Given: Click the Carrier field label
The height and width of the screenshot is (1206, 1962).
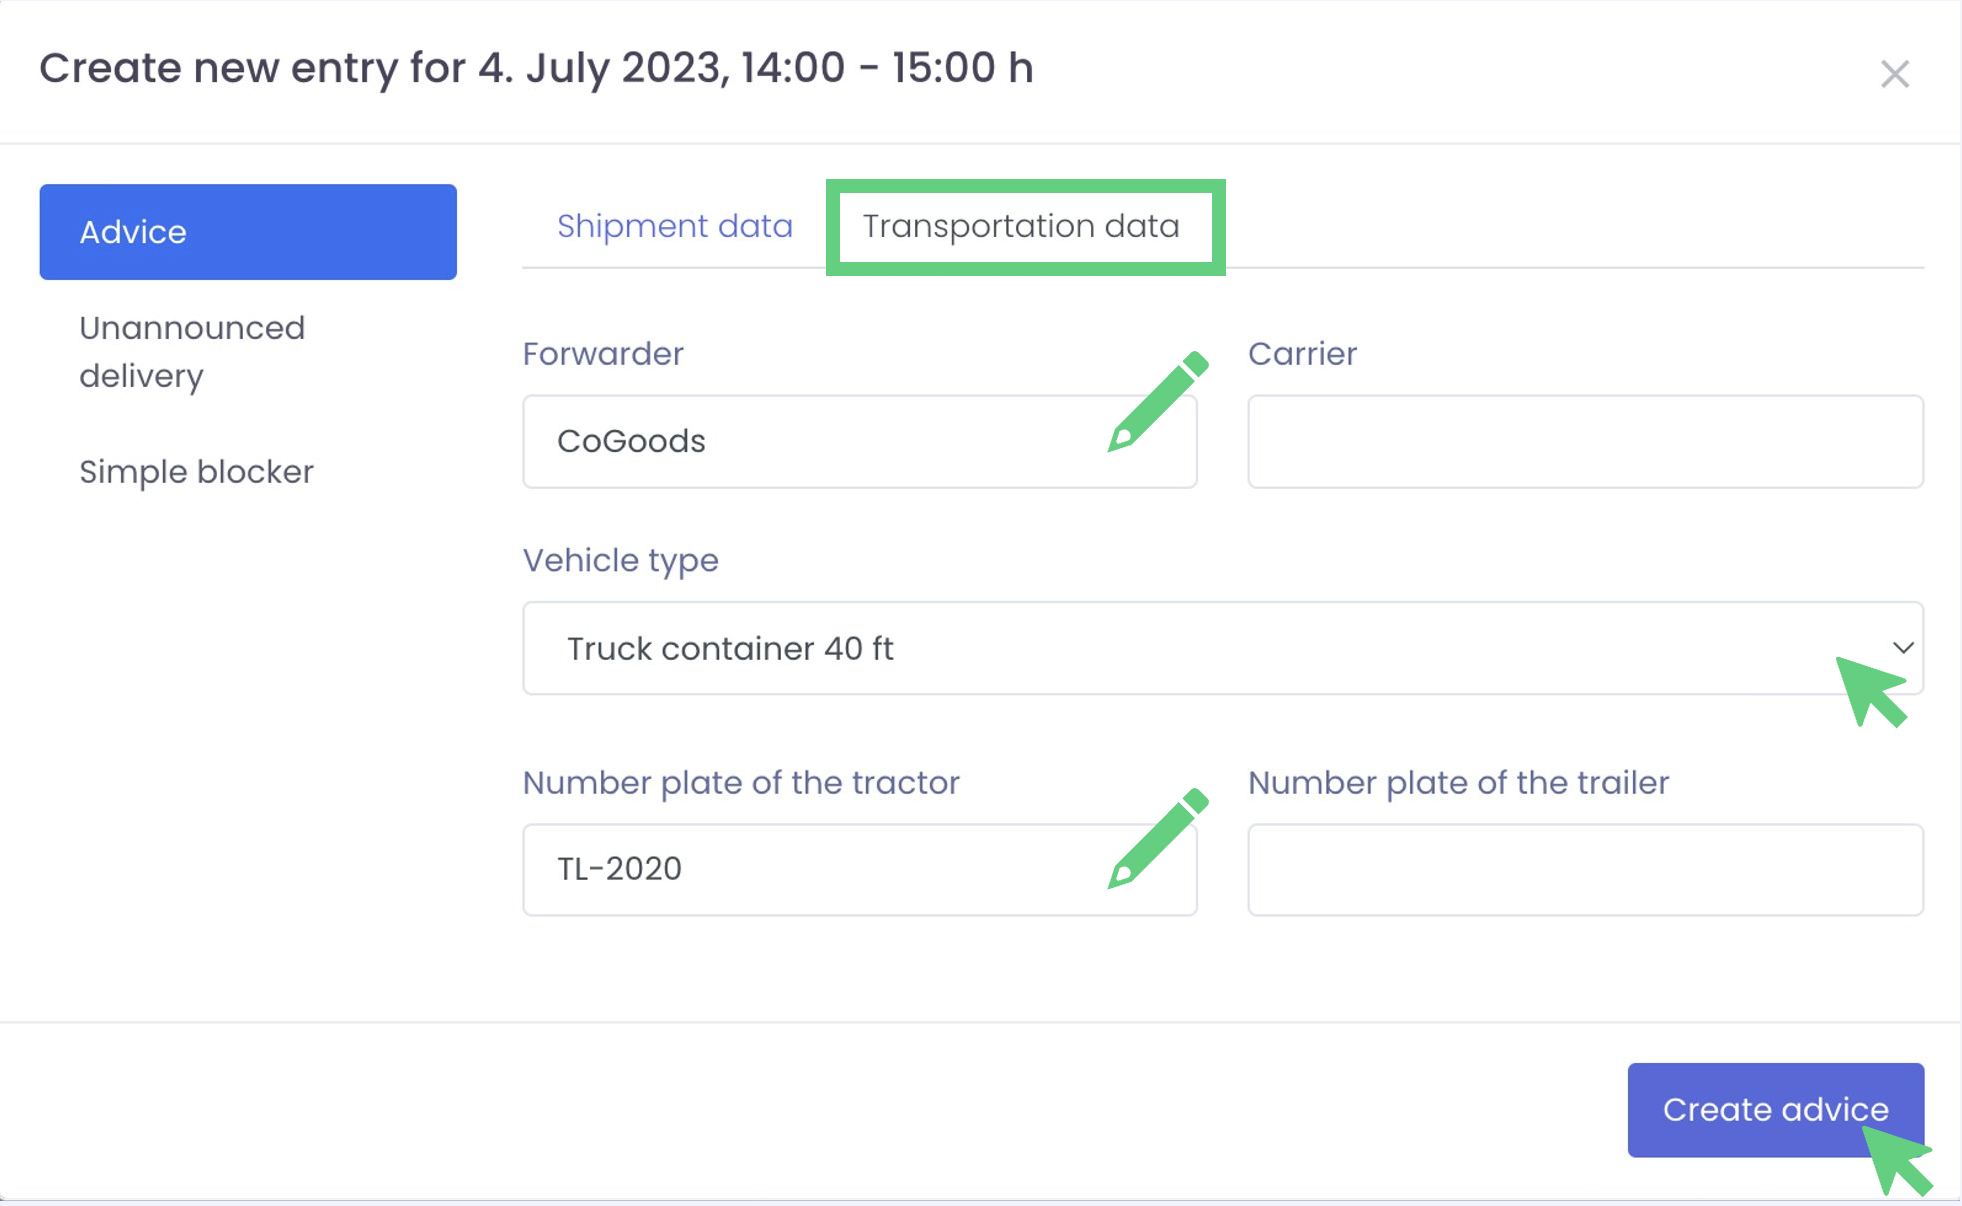Looking at the screenshot, I should pos(1302,354).
